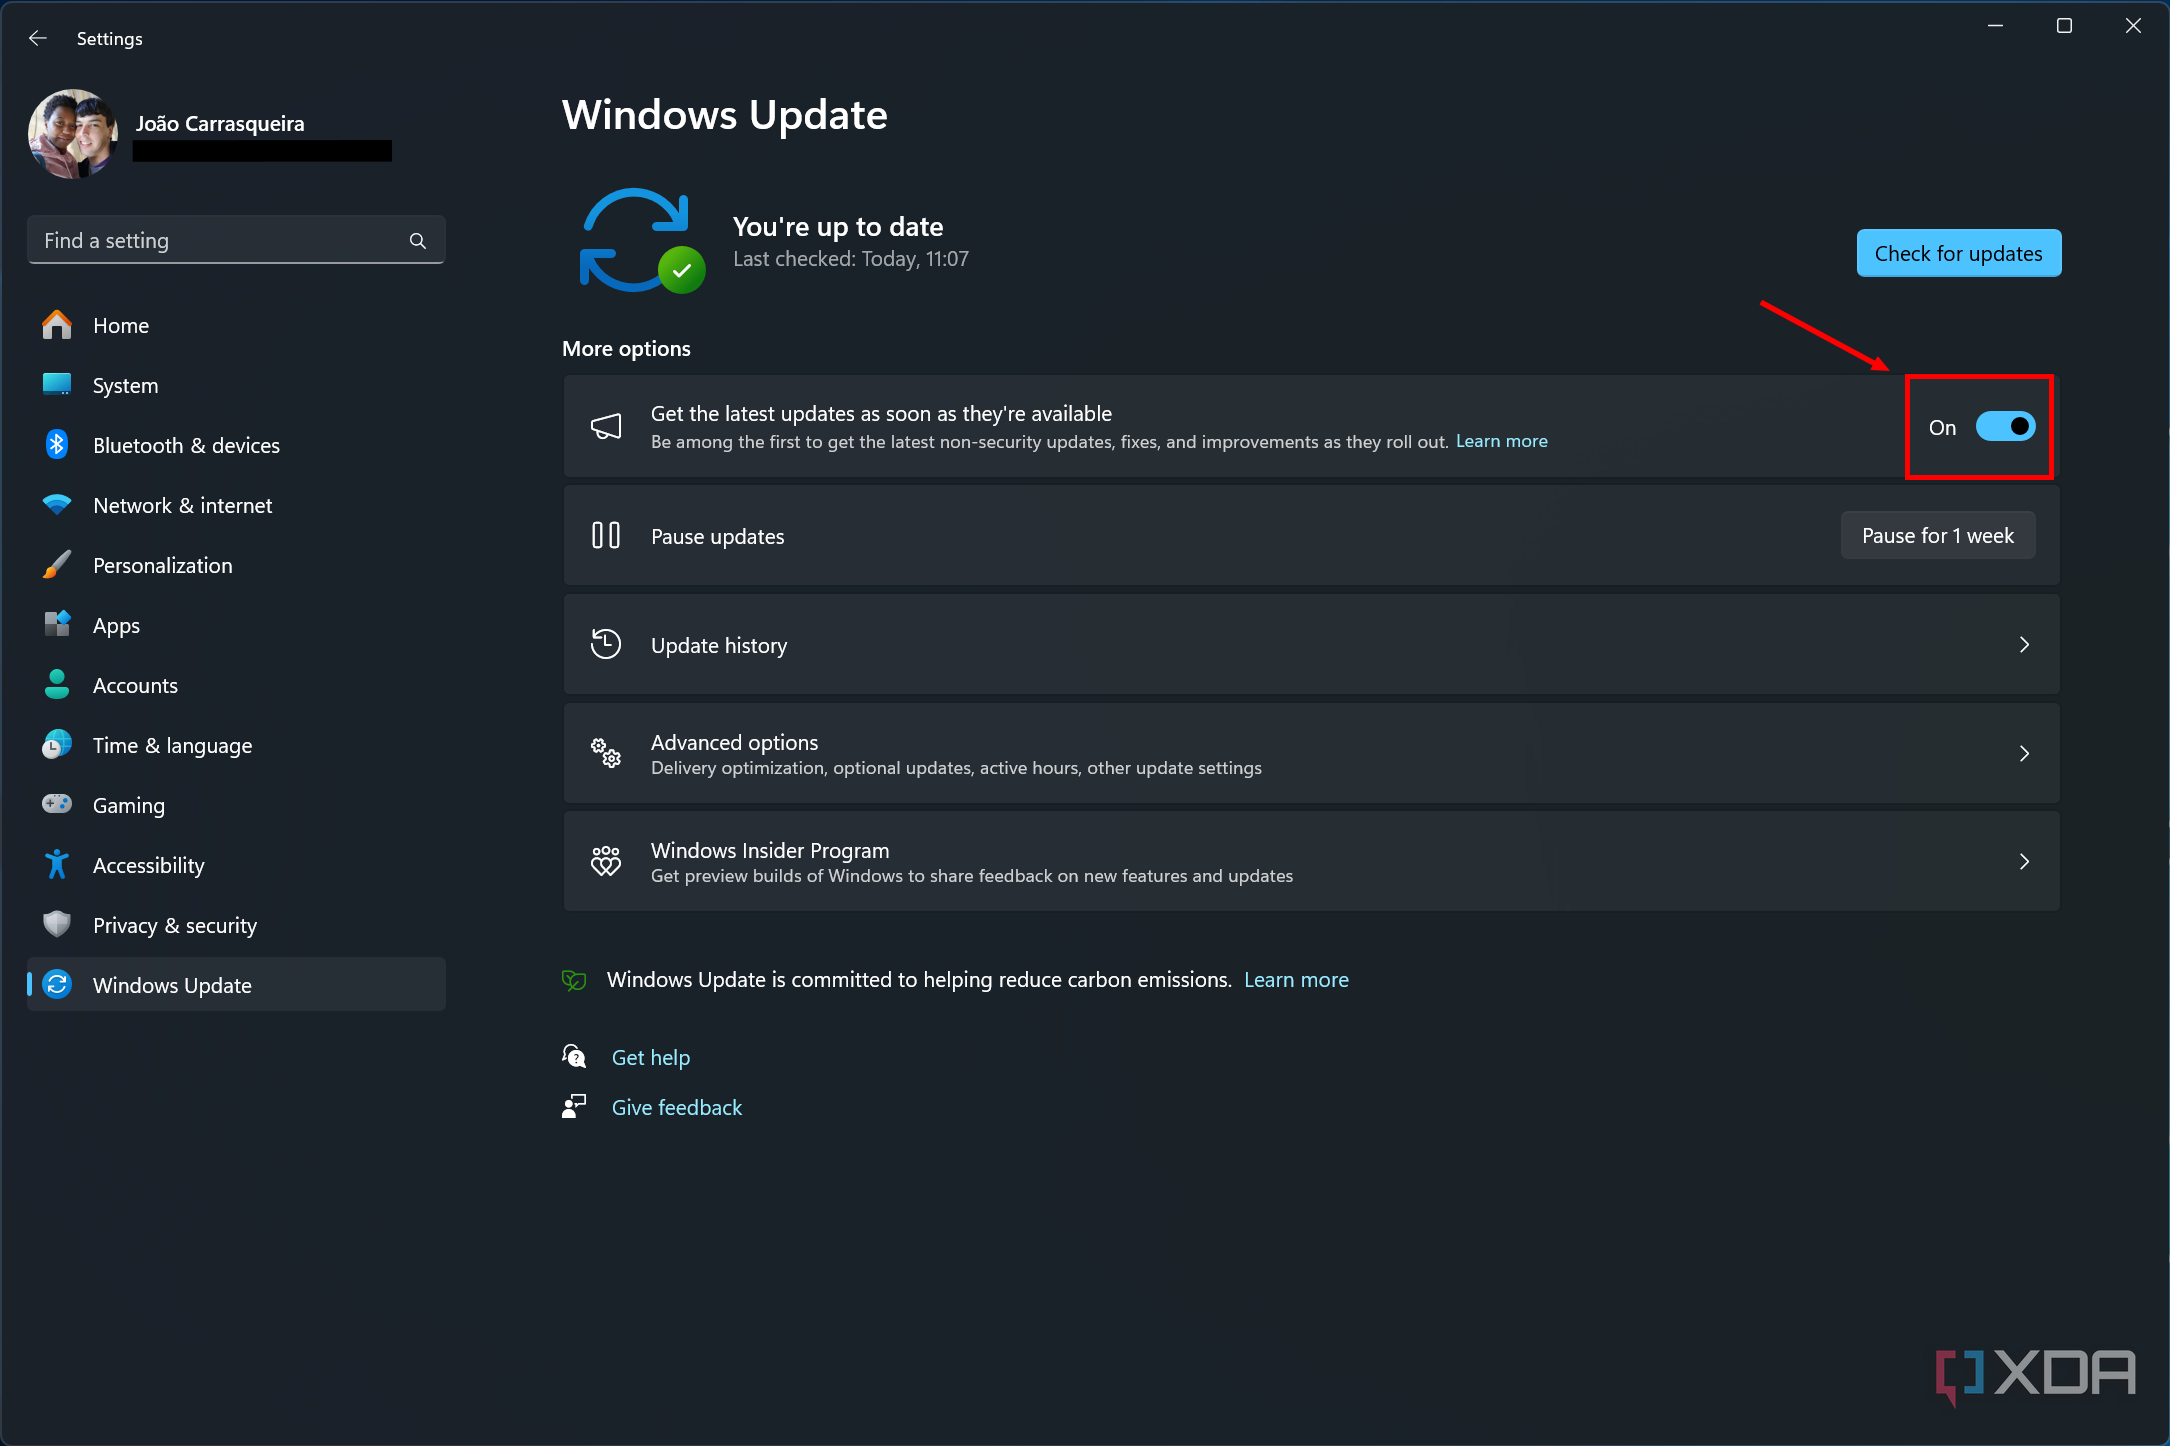Expand the Update history row
The height and width of the screenshot is (1446, 2170).
coord(2025,644)
